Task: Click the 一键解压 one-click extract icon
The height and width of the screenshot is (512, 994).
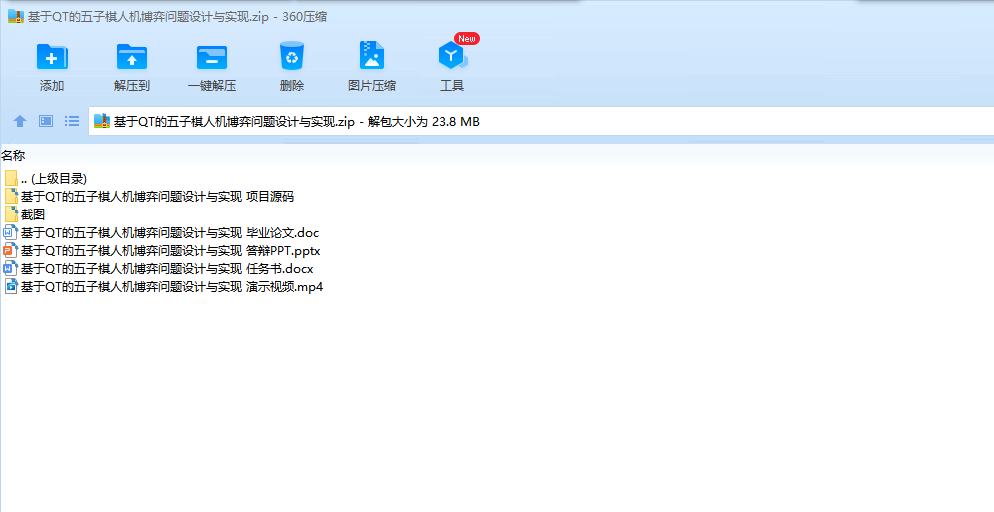Action: coord(212,57)
